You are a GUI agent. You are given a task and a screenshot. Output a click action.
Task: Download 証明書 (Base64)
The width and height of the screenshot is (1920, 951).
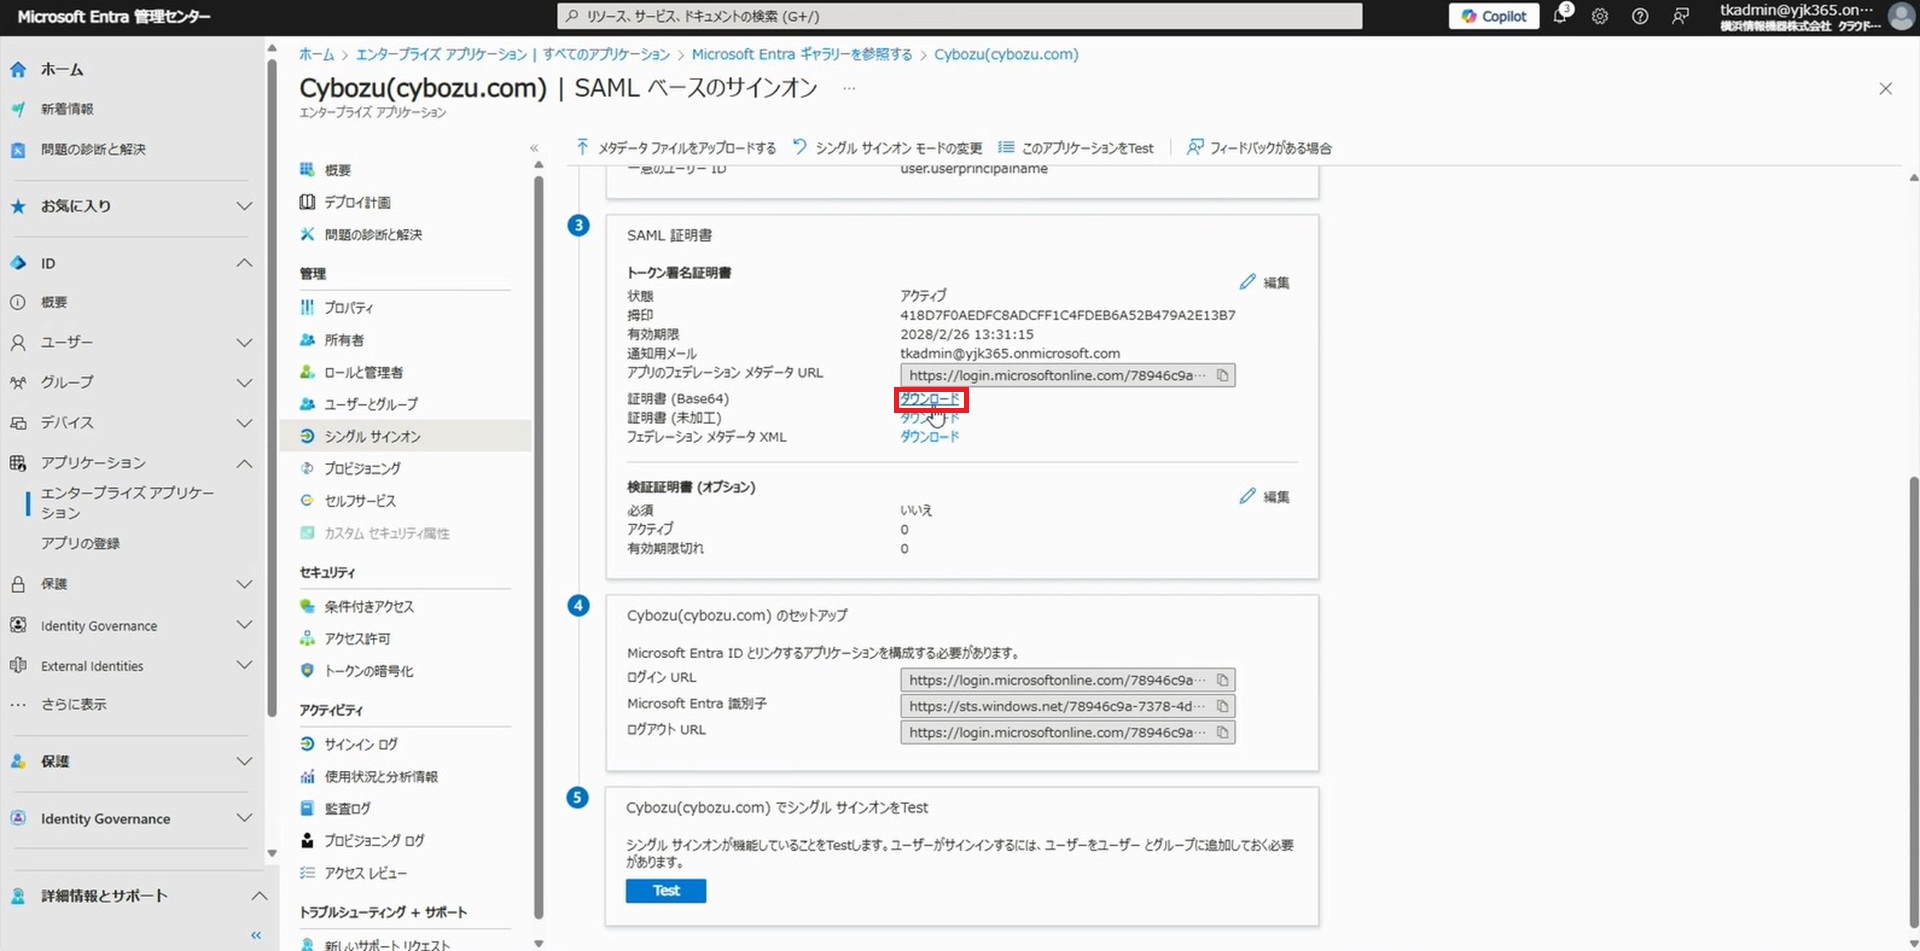click(930, 399)
